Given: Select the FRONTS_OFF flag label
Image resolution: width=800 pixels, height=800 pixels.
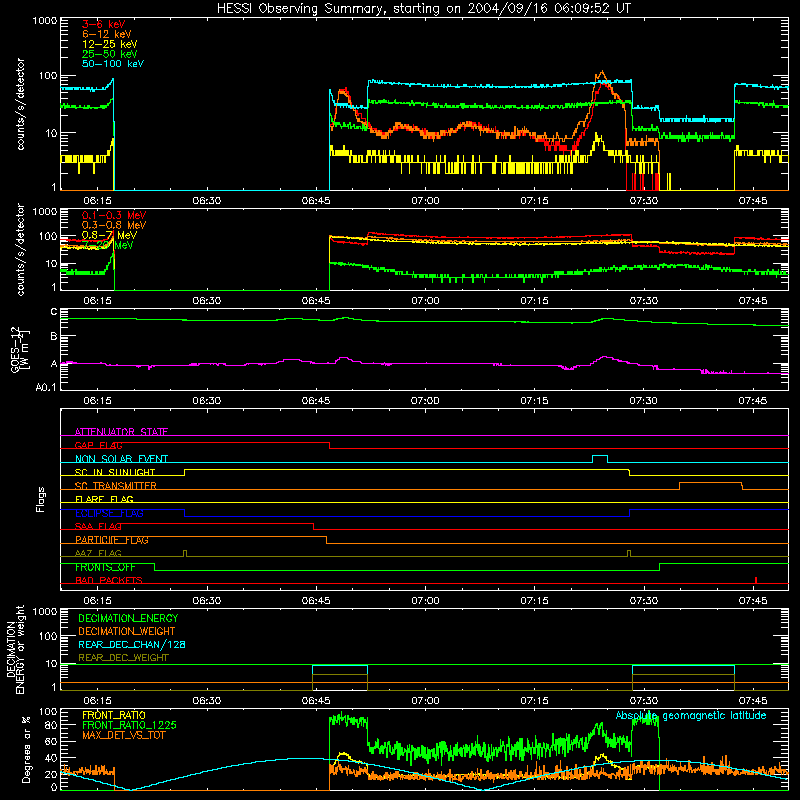Looking at the screenshot, I should click(105, 567).
